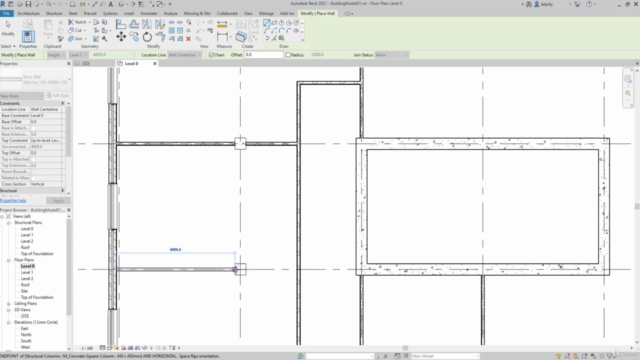The height and width of the screenshot is (360, 640).
Task: Open the Annotate ribbon tab
Action: [149, 13]
